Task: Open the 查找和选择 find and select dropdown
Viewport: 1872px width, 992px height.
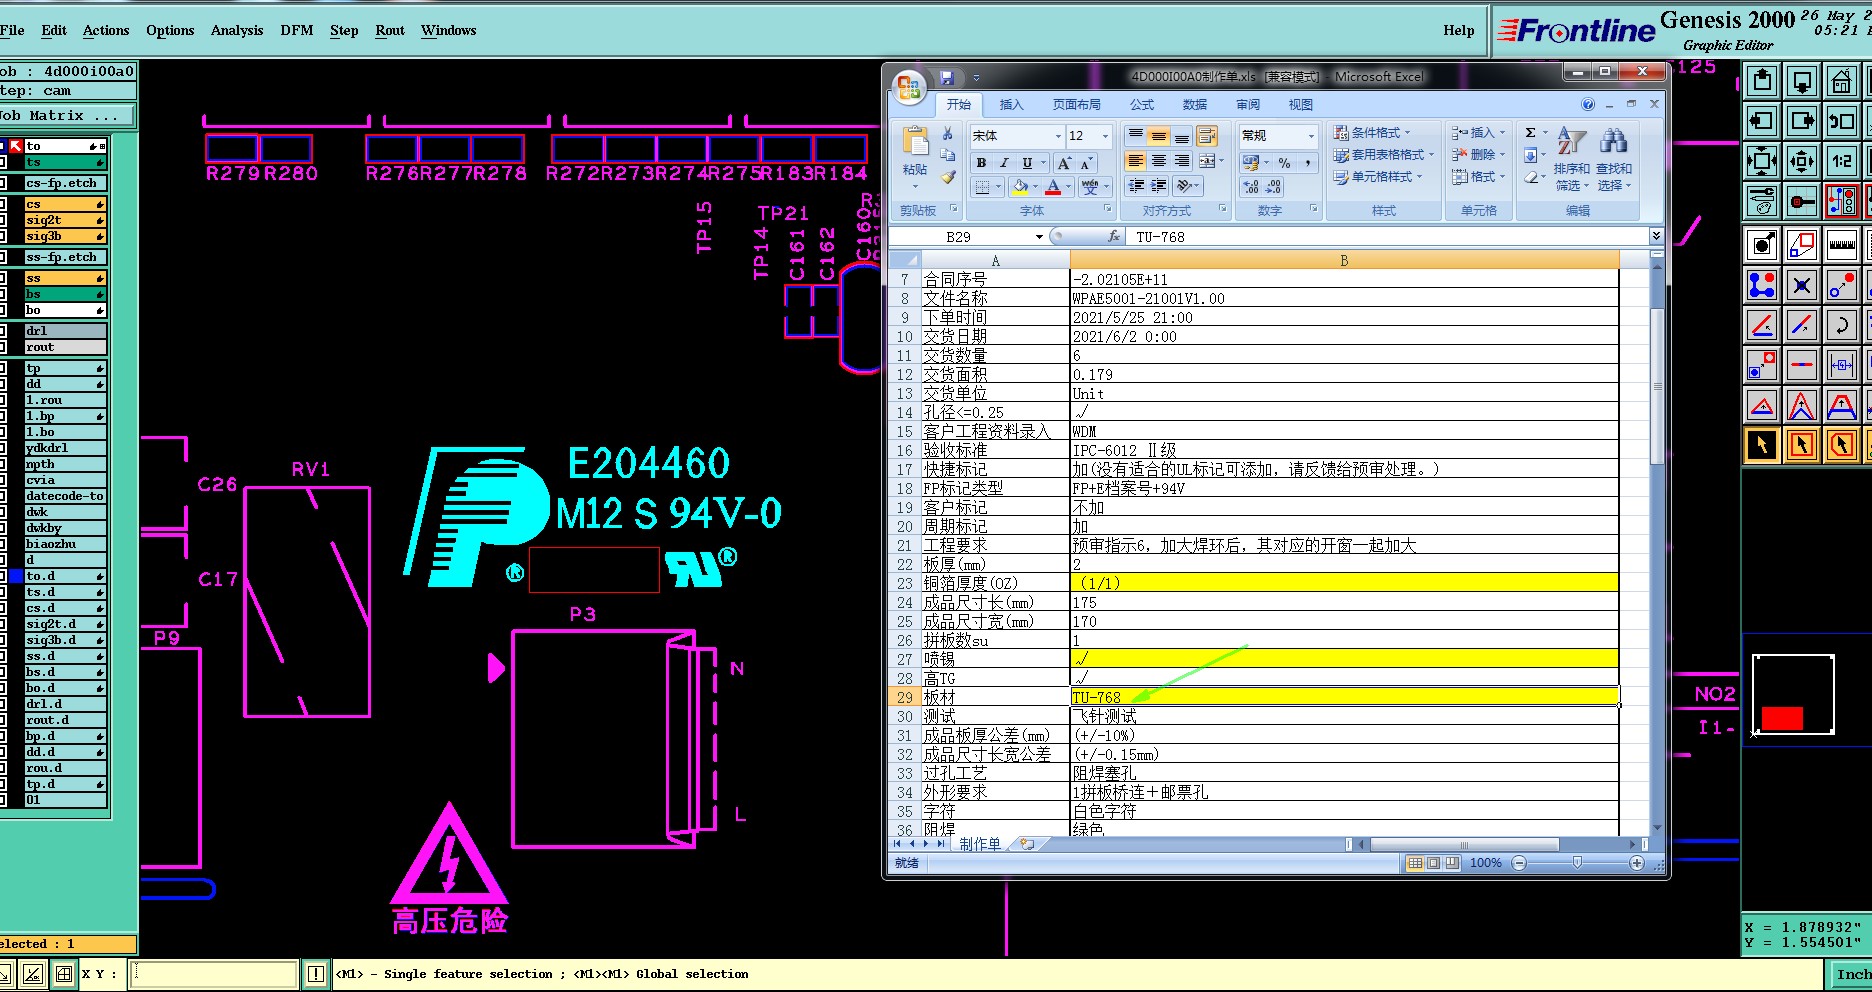Action: click(x=1614, y=159)
